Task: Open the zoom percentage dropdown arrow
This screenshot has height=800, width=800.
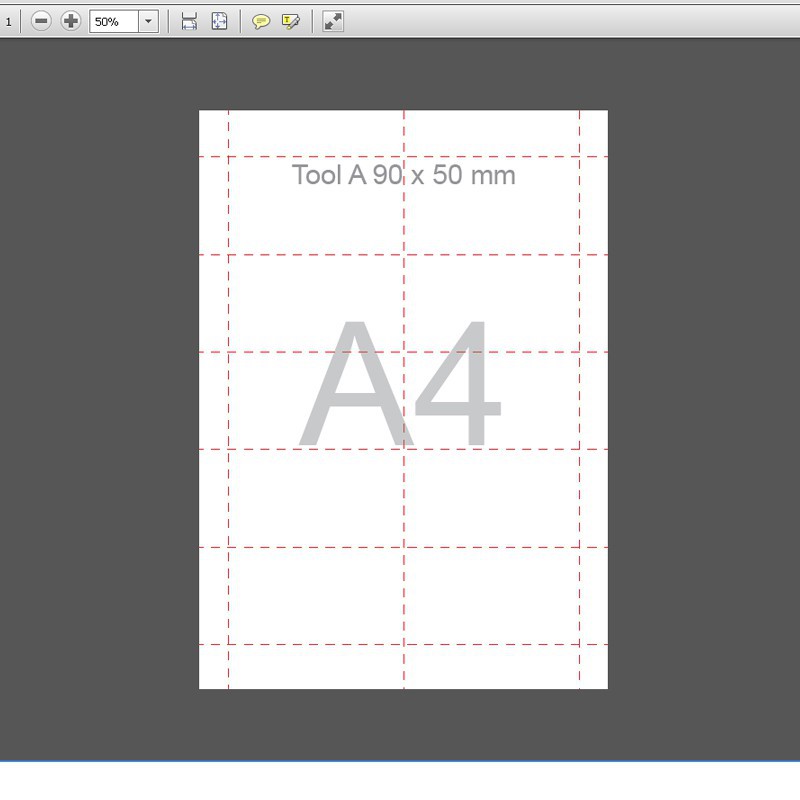Action: [x=148, y=22]
